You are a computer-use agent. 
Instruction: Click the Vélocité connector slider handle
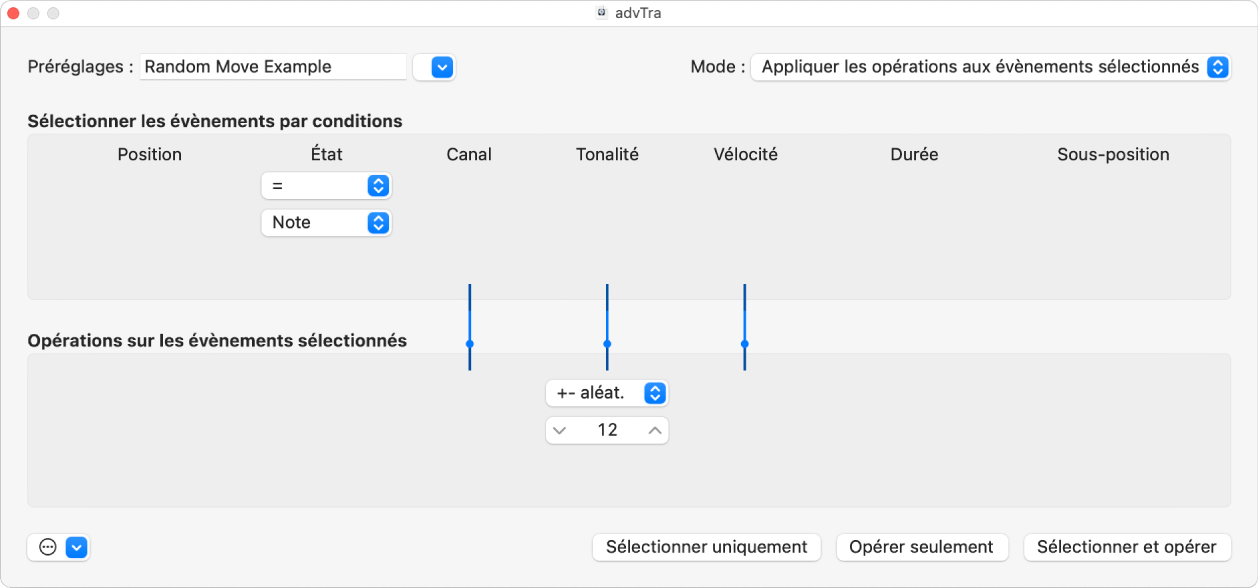click(x=744, y=345)
